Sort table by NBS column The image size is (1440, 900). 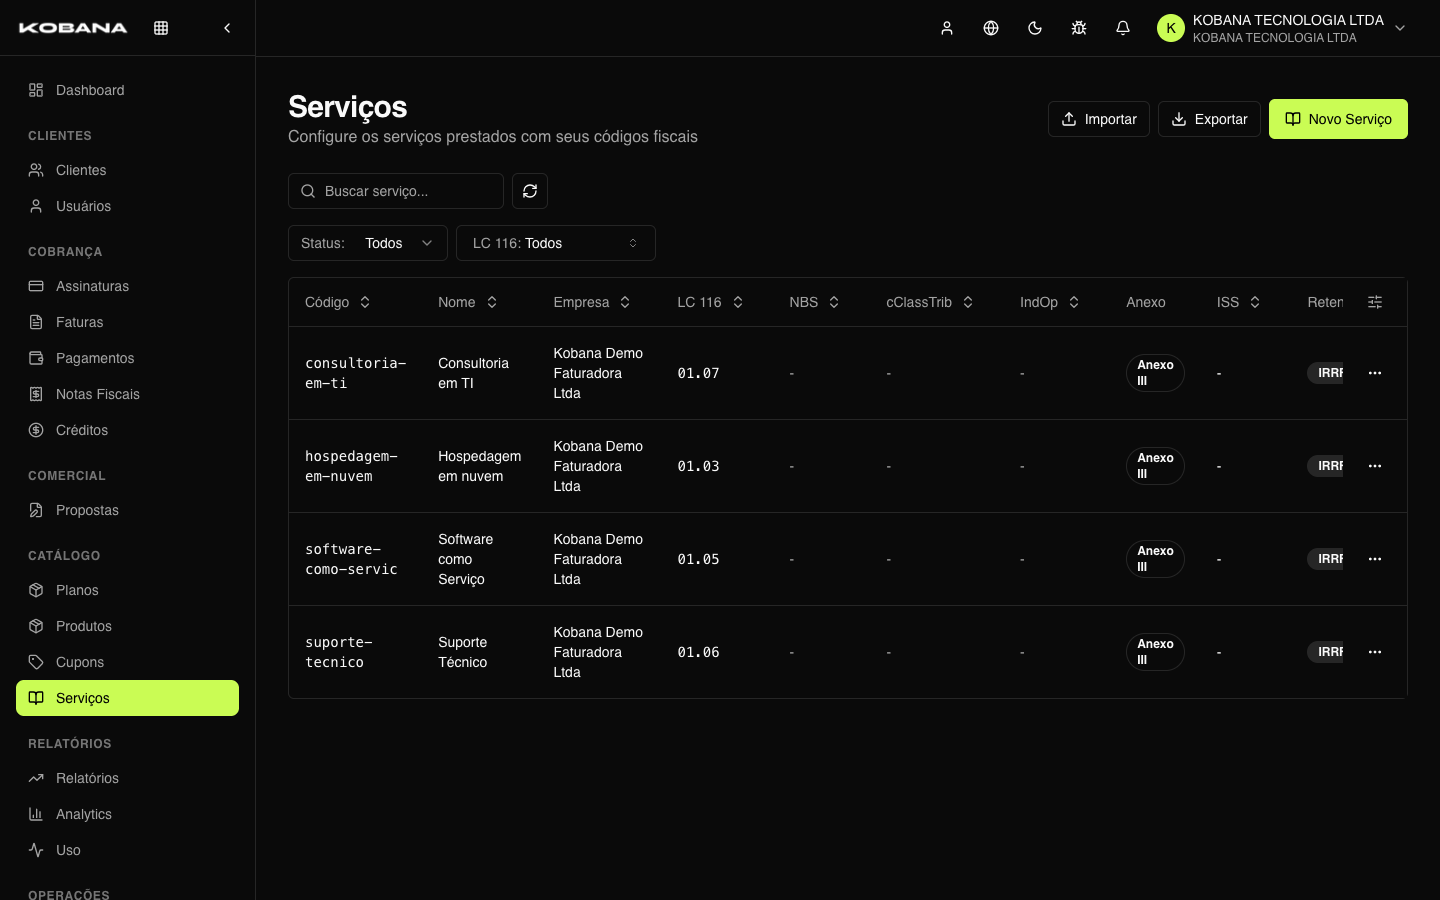[814, 302]
